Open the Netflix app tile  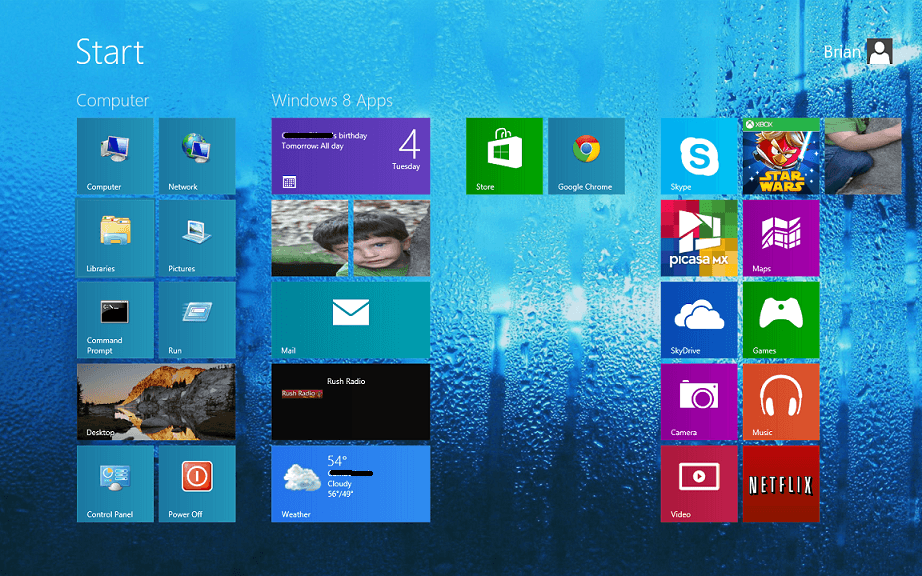pyautogui.click(x=780, y=484)
